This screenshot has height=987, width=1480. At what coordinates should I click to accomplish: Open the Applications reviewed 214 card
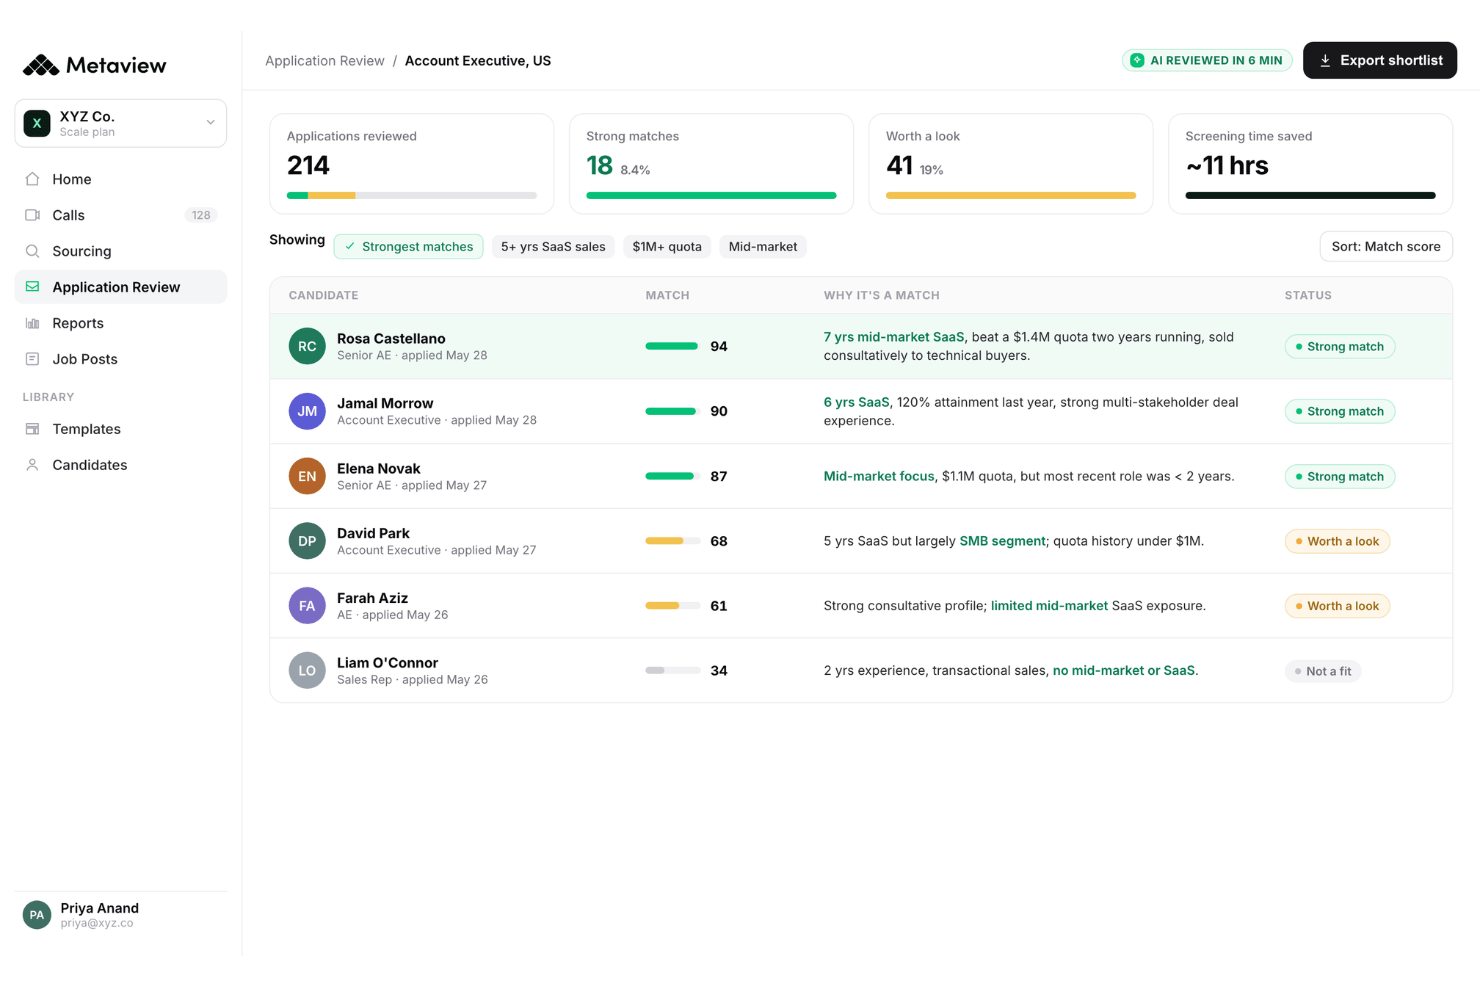click(412, 164)
